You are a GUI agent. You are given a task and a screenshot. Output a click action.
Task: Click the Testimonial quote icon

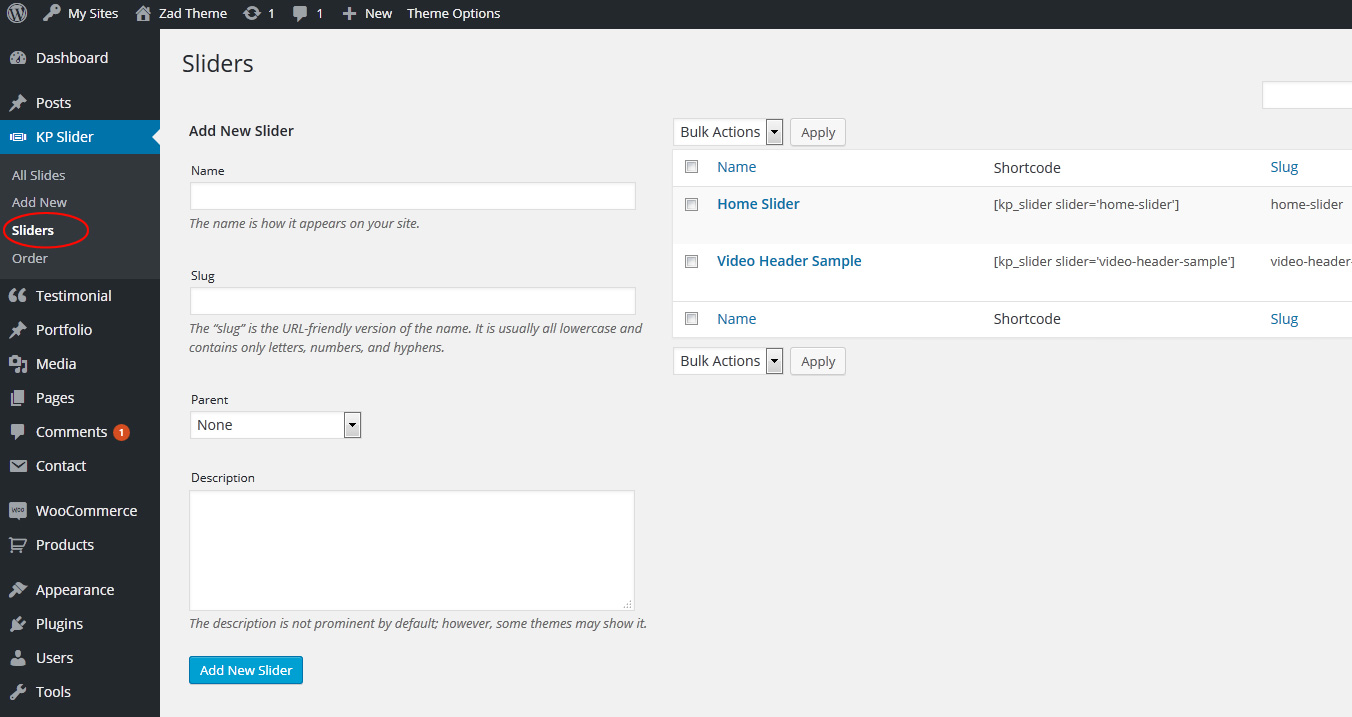click(x=18, y=296)
